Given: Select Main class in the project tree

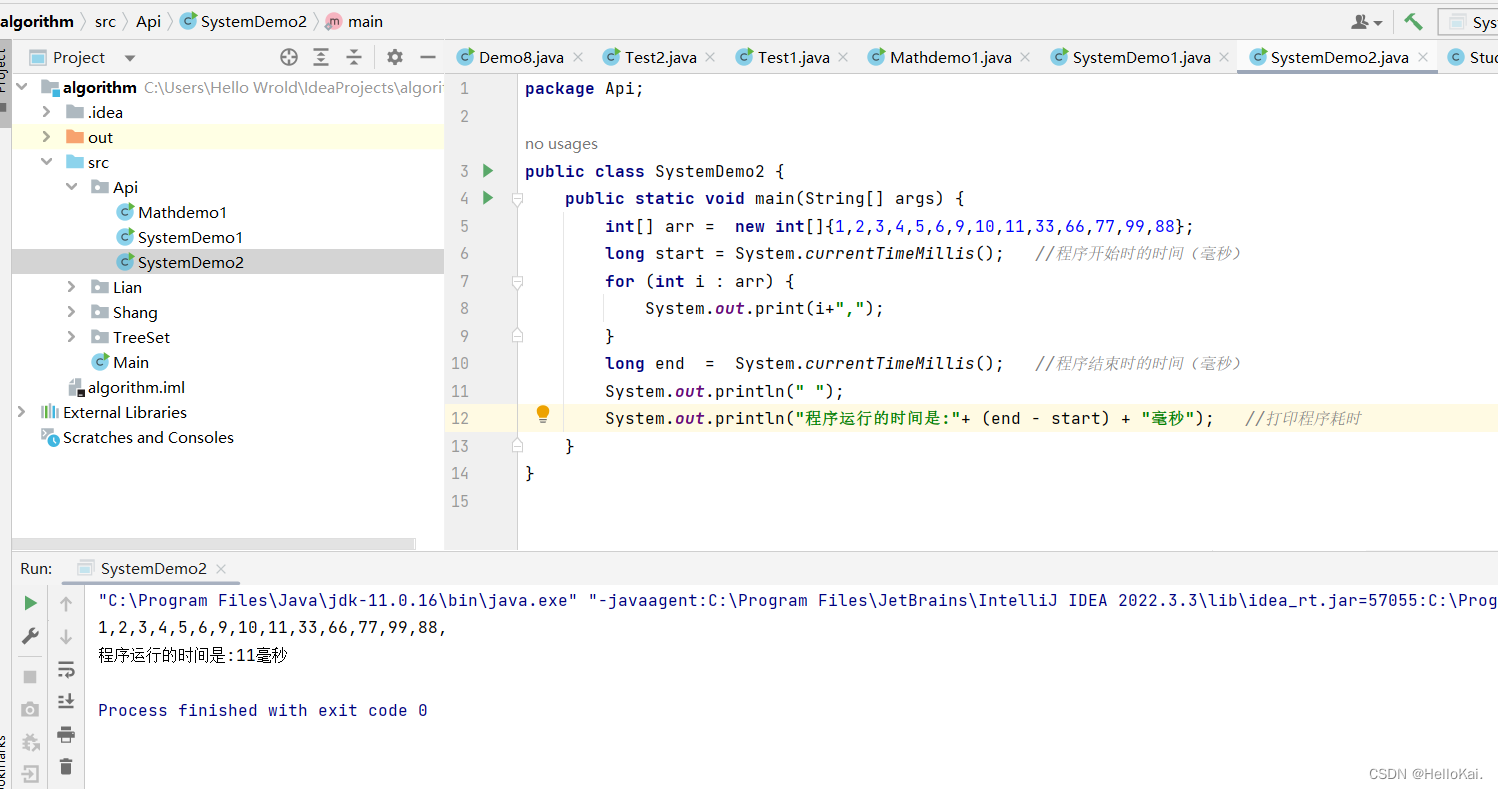Looking at the screenshot, I should pyautogui.click(x=120, y=362).
